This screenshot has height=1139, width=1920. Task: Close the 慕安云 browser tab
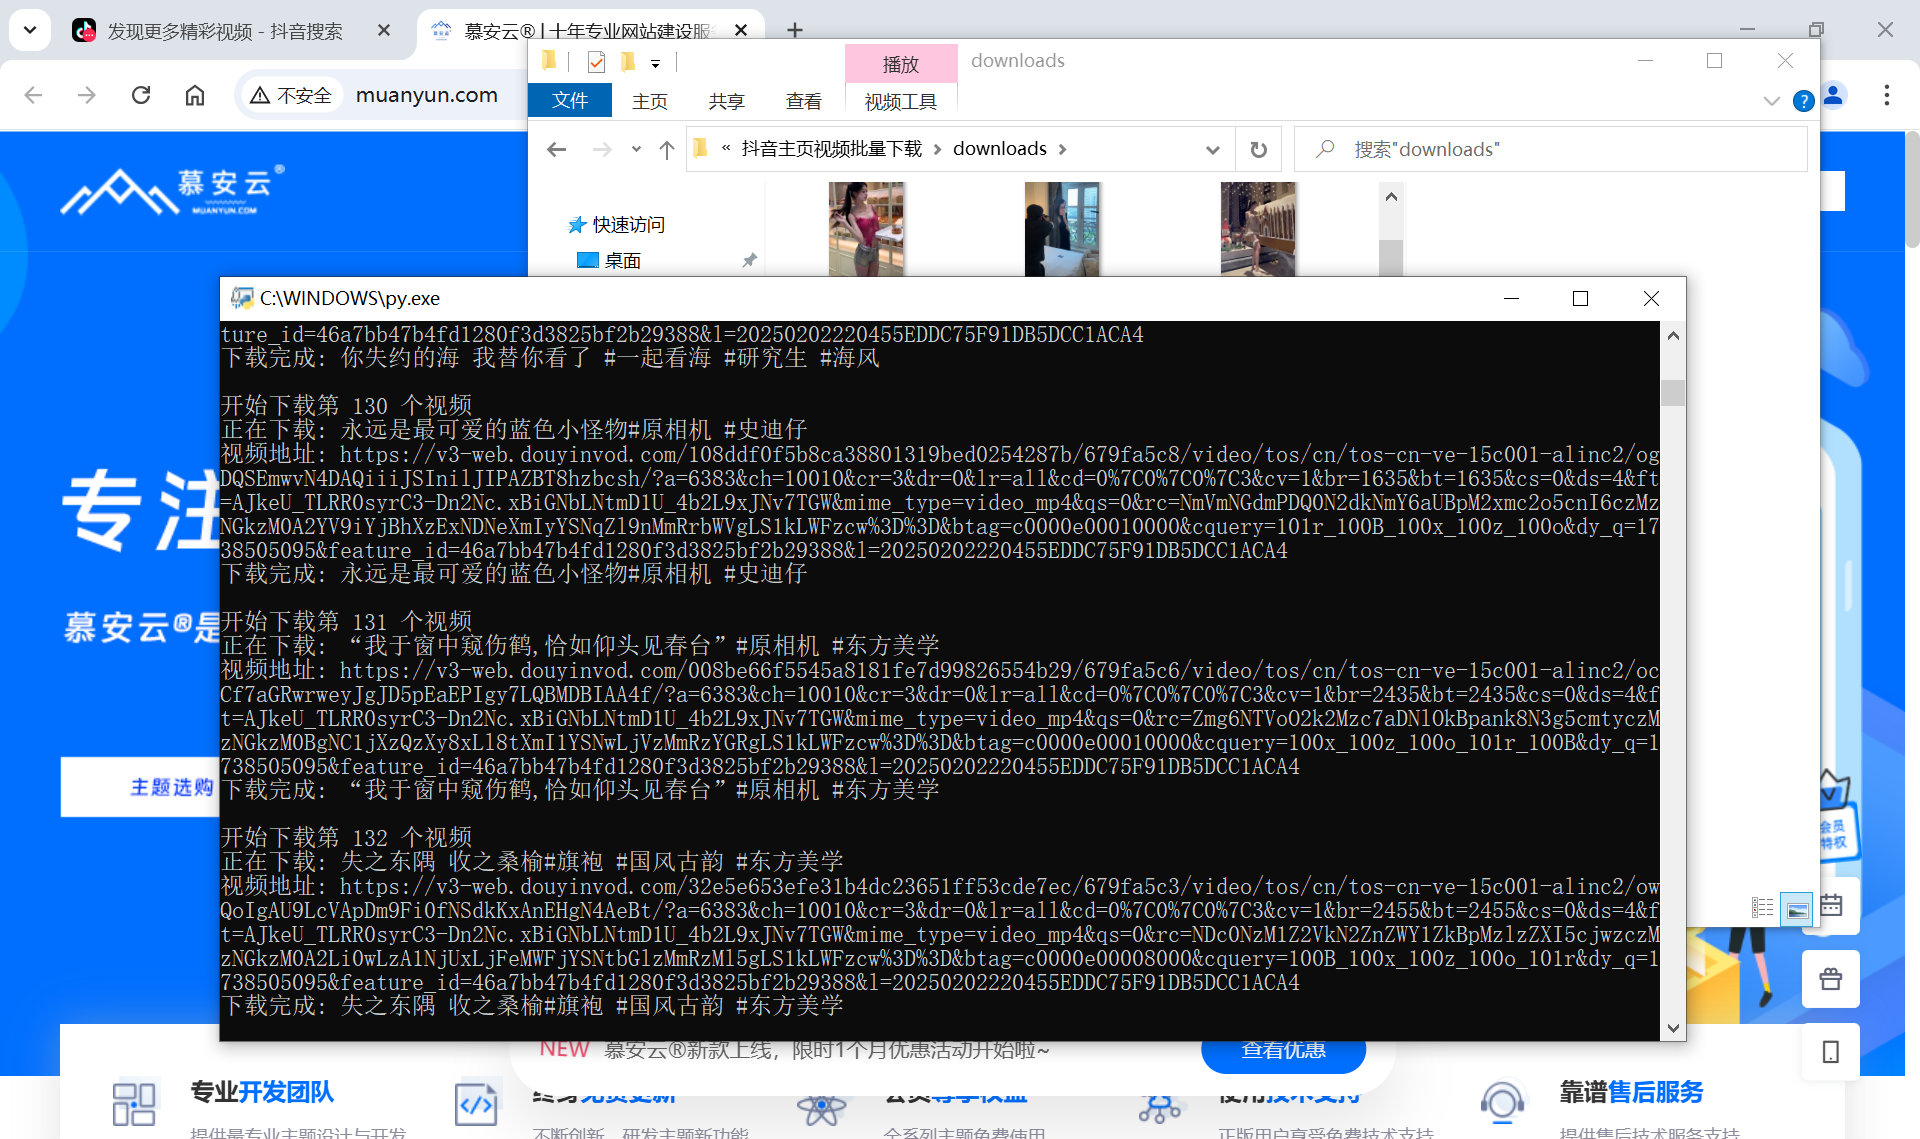pyautogui.click(x=741, y=31)
